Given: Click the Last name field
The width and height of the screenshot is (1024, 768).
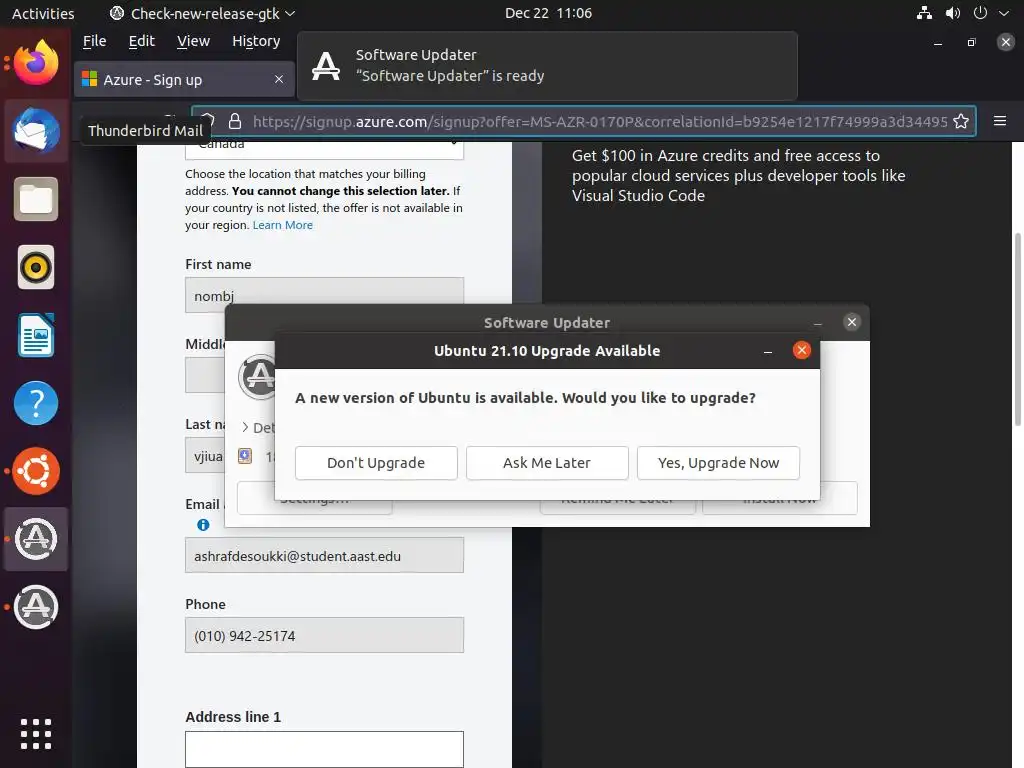Looking at the screenshot, I should click(x=205, y=456).
